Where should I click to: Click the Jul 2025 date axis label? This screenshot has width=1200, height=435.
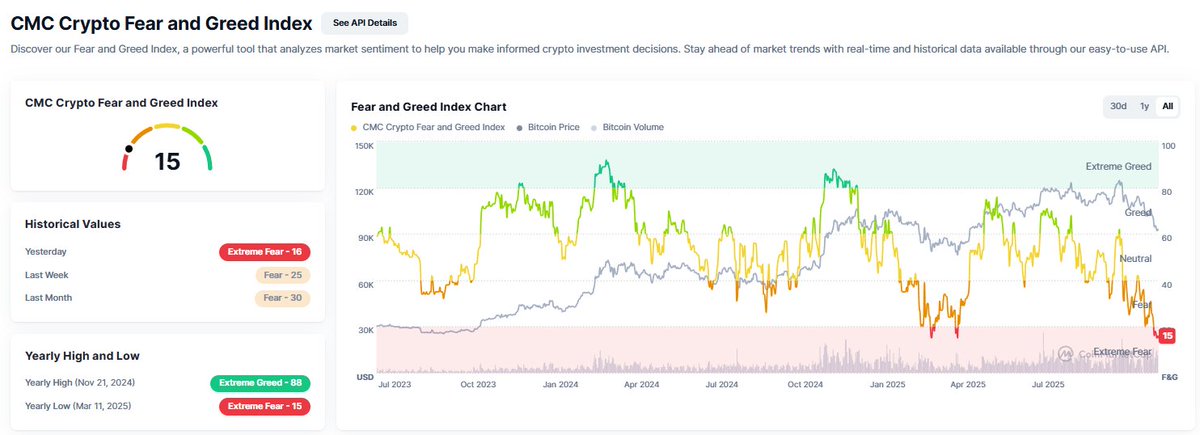[1050, 384]
